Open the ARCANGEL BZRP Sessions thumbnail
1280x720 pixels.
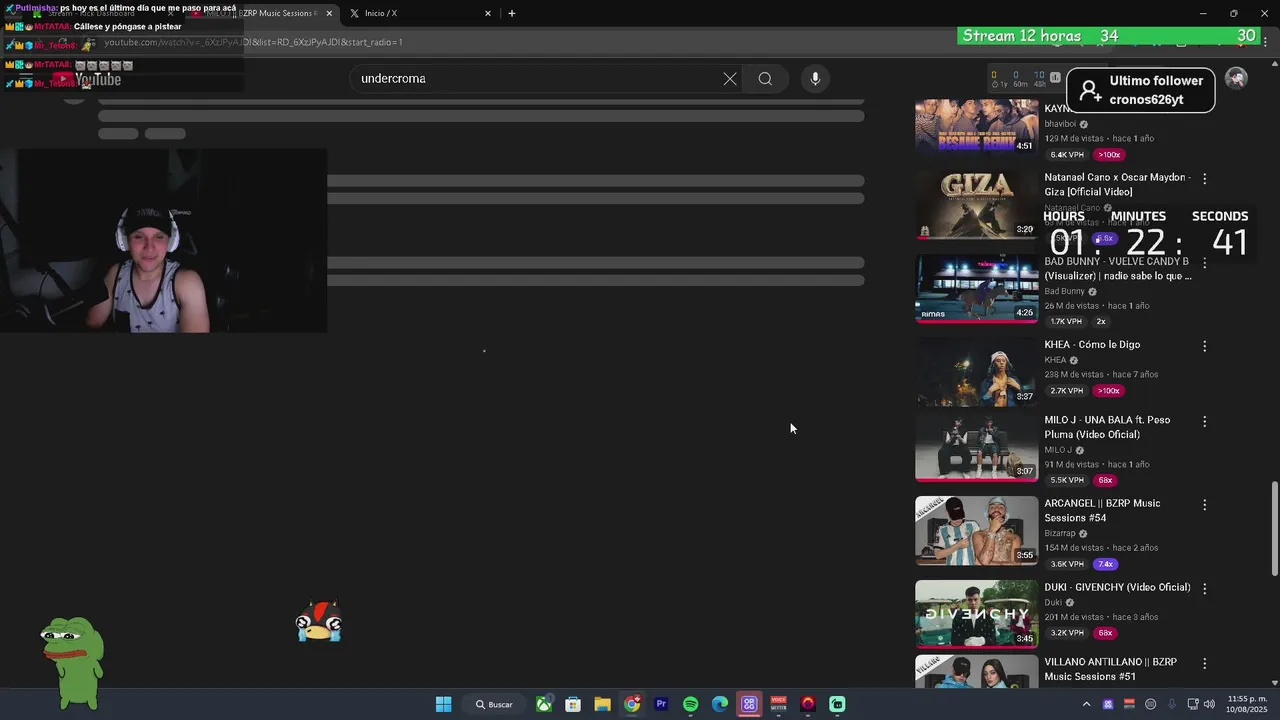977,530
